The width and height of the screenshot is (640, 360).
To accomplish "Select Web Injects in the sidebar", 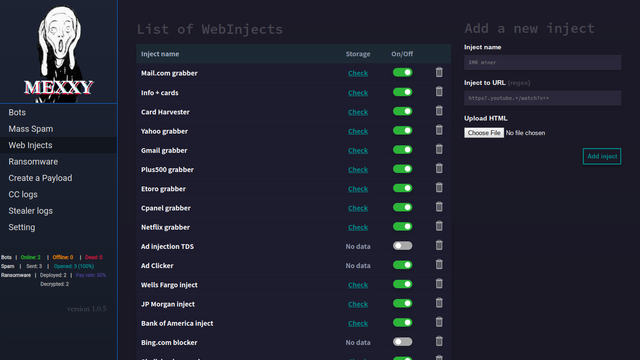I will (x=58, y=145).
